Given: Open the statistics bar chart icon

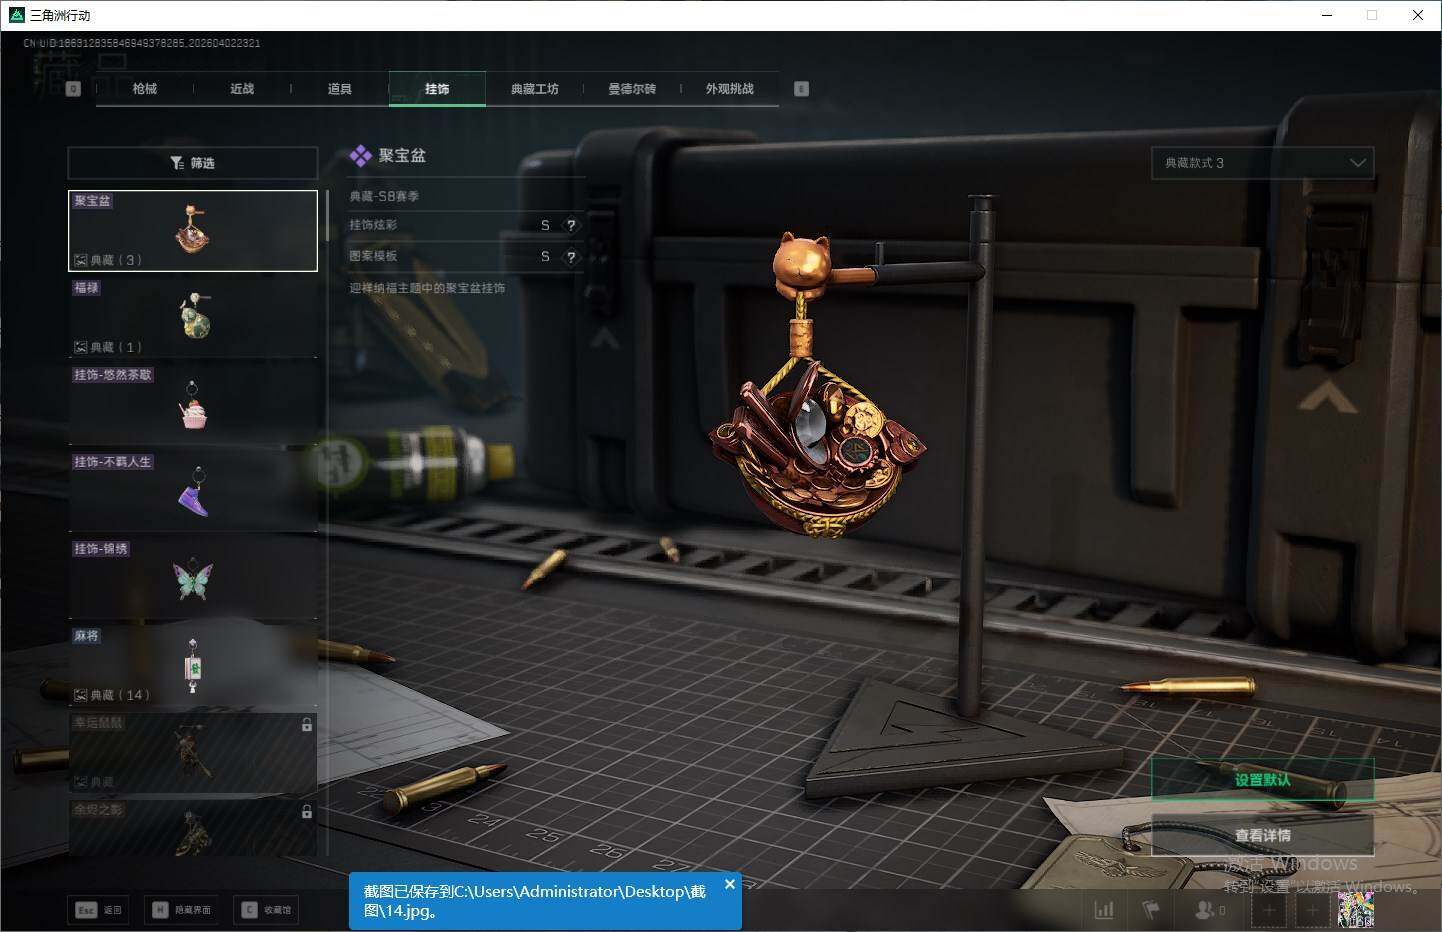Looking at the screenshot, I should [x=1104, y=910].
